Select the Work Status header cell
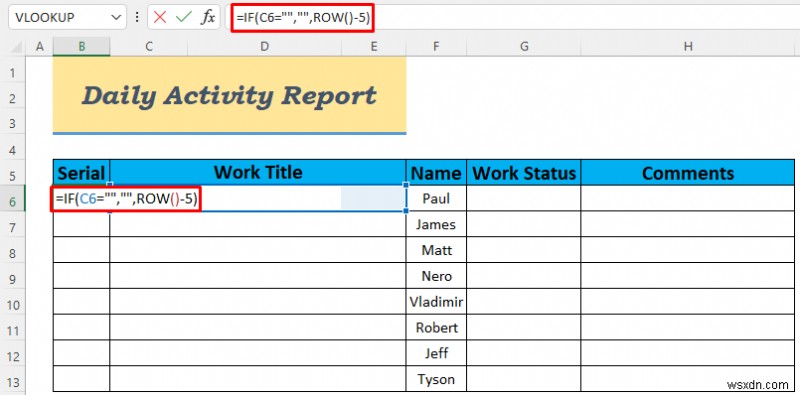Screen dimensions: 800x395 point(524,172)
